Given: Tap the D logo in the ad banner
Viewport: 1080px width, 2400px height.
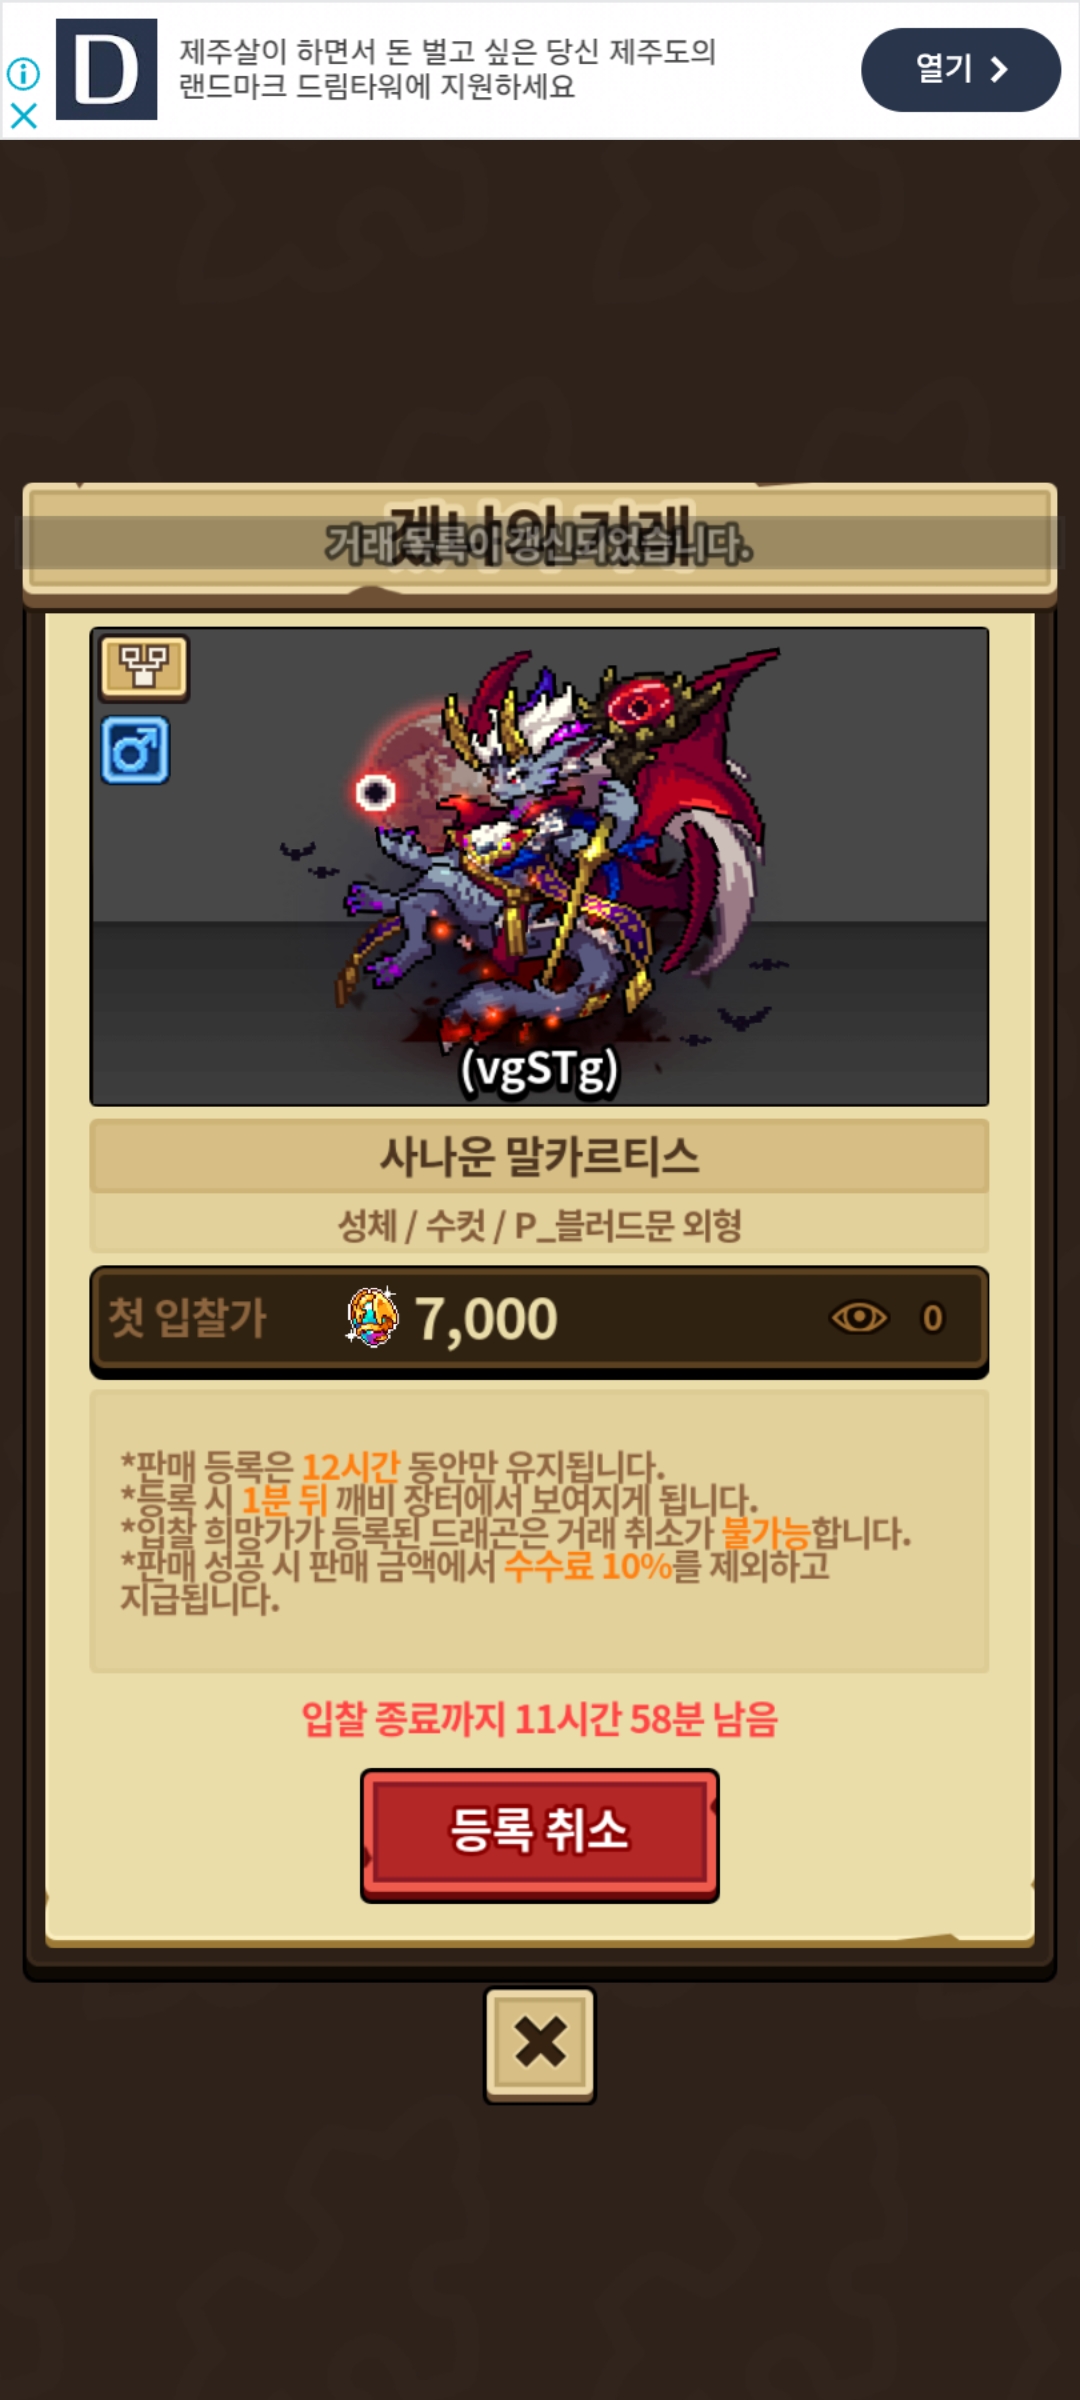Looking at the screenshot, I should click(x=106, y=69).
